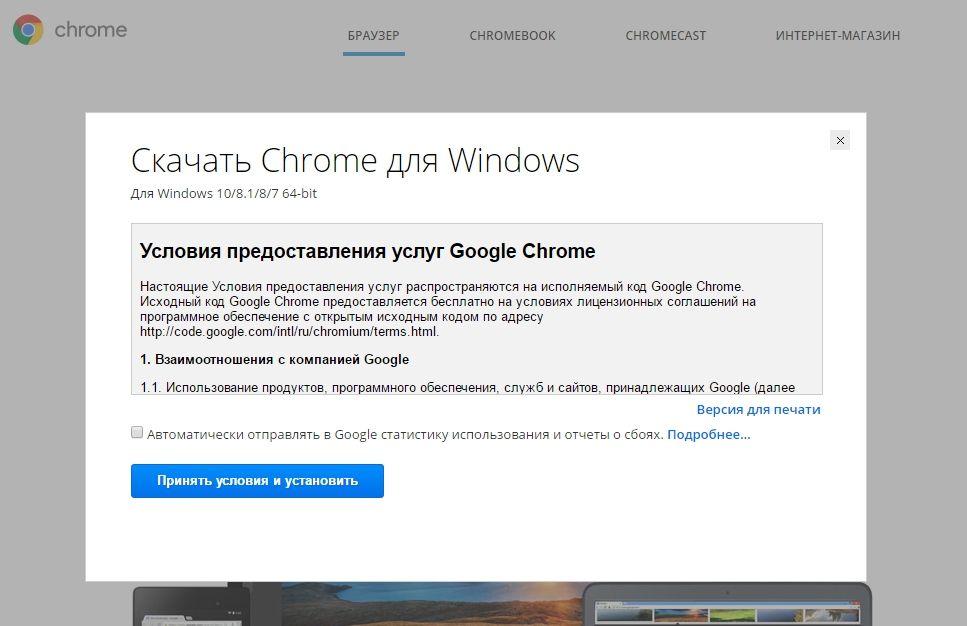Open the БРАУЗЕР tab
Image resolution: width=967 pixels, height=626 pixels.
tap(374, 36)
